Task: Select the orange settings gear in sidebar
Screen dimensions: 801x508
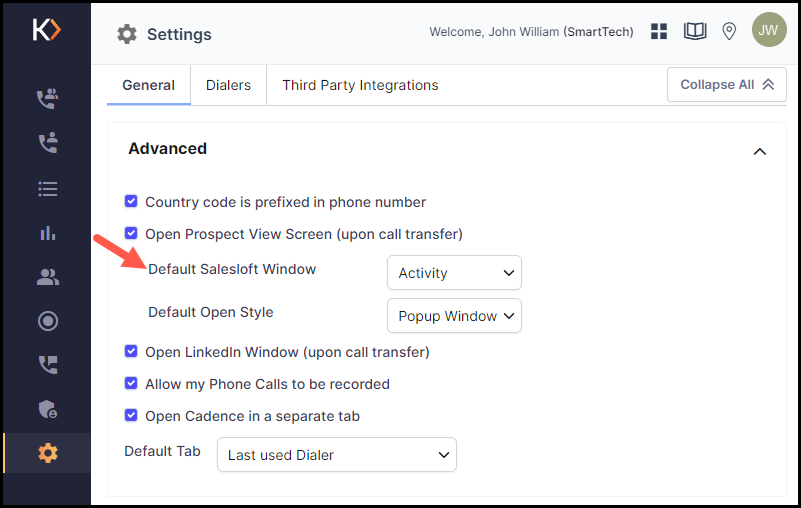Action: point(48,453)
